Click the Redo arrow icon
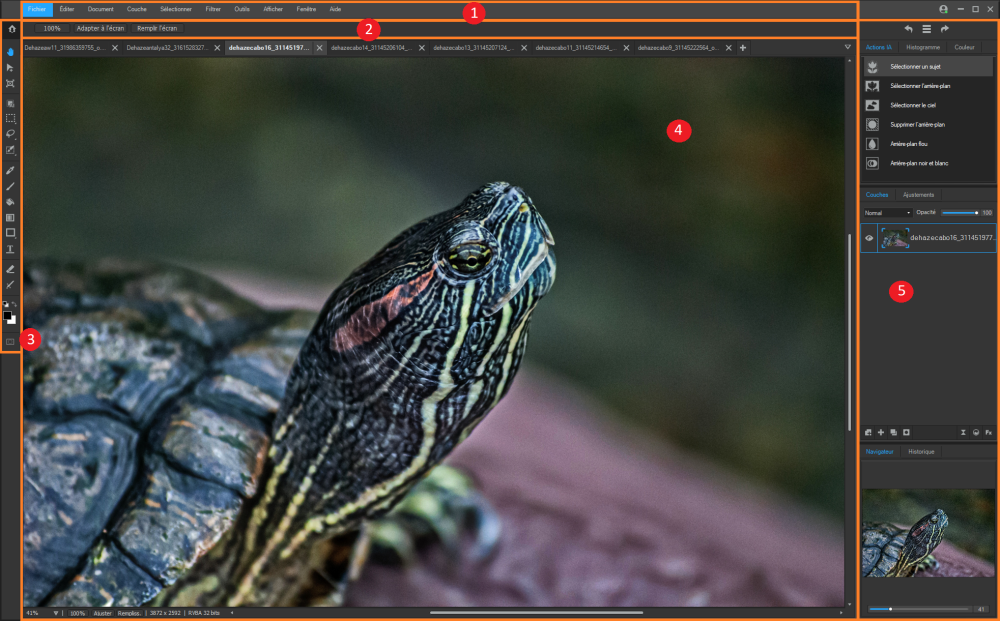1000x621 pixels. pyautogui.click(x=945, y=29)
